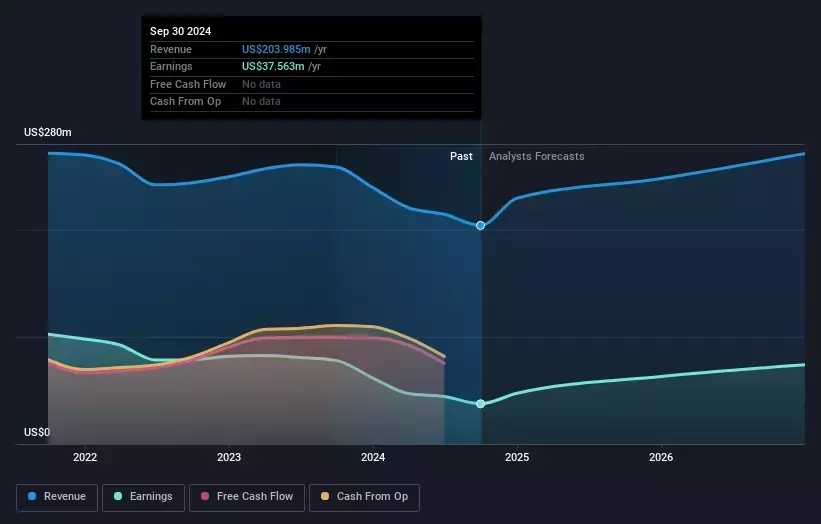
Task: Click the Analysts Forecasts label
Action: click(x=536, y=156)
